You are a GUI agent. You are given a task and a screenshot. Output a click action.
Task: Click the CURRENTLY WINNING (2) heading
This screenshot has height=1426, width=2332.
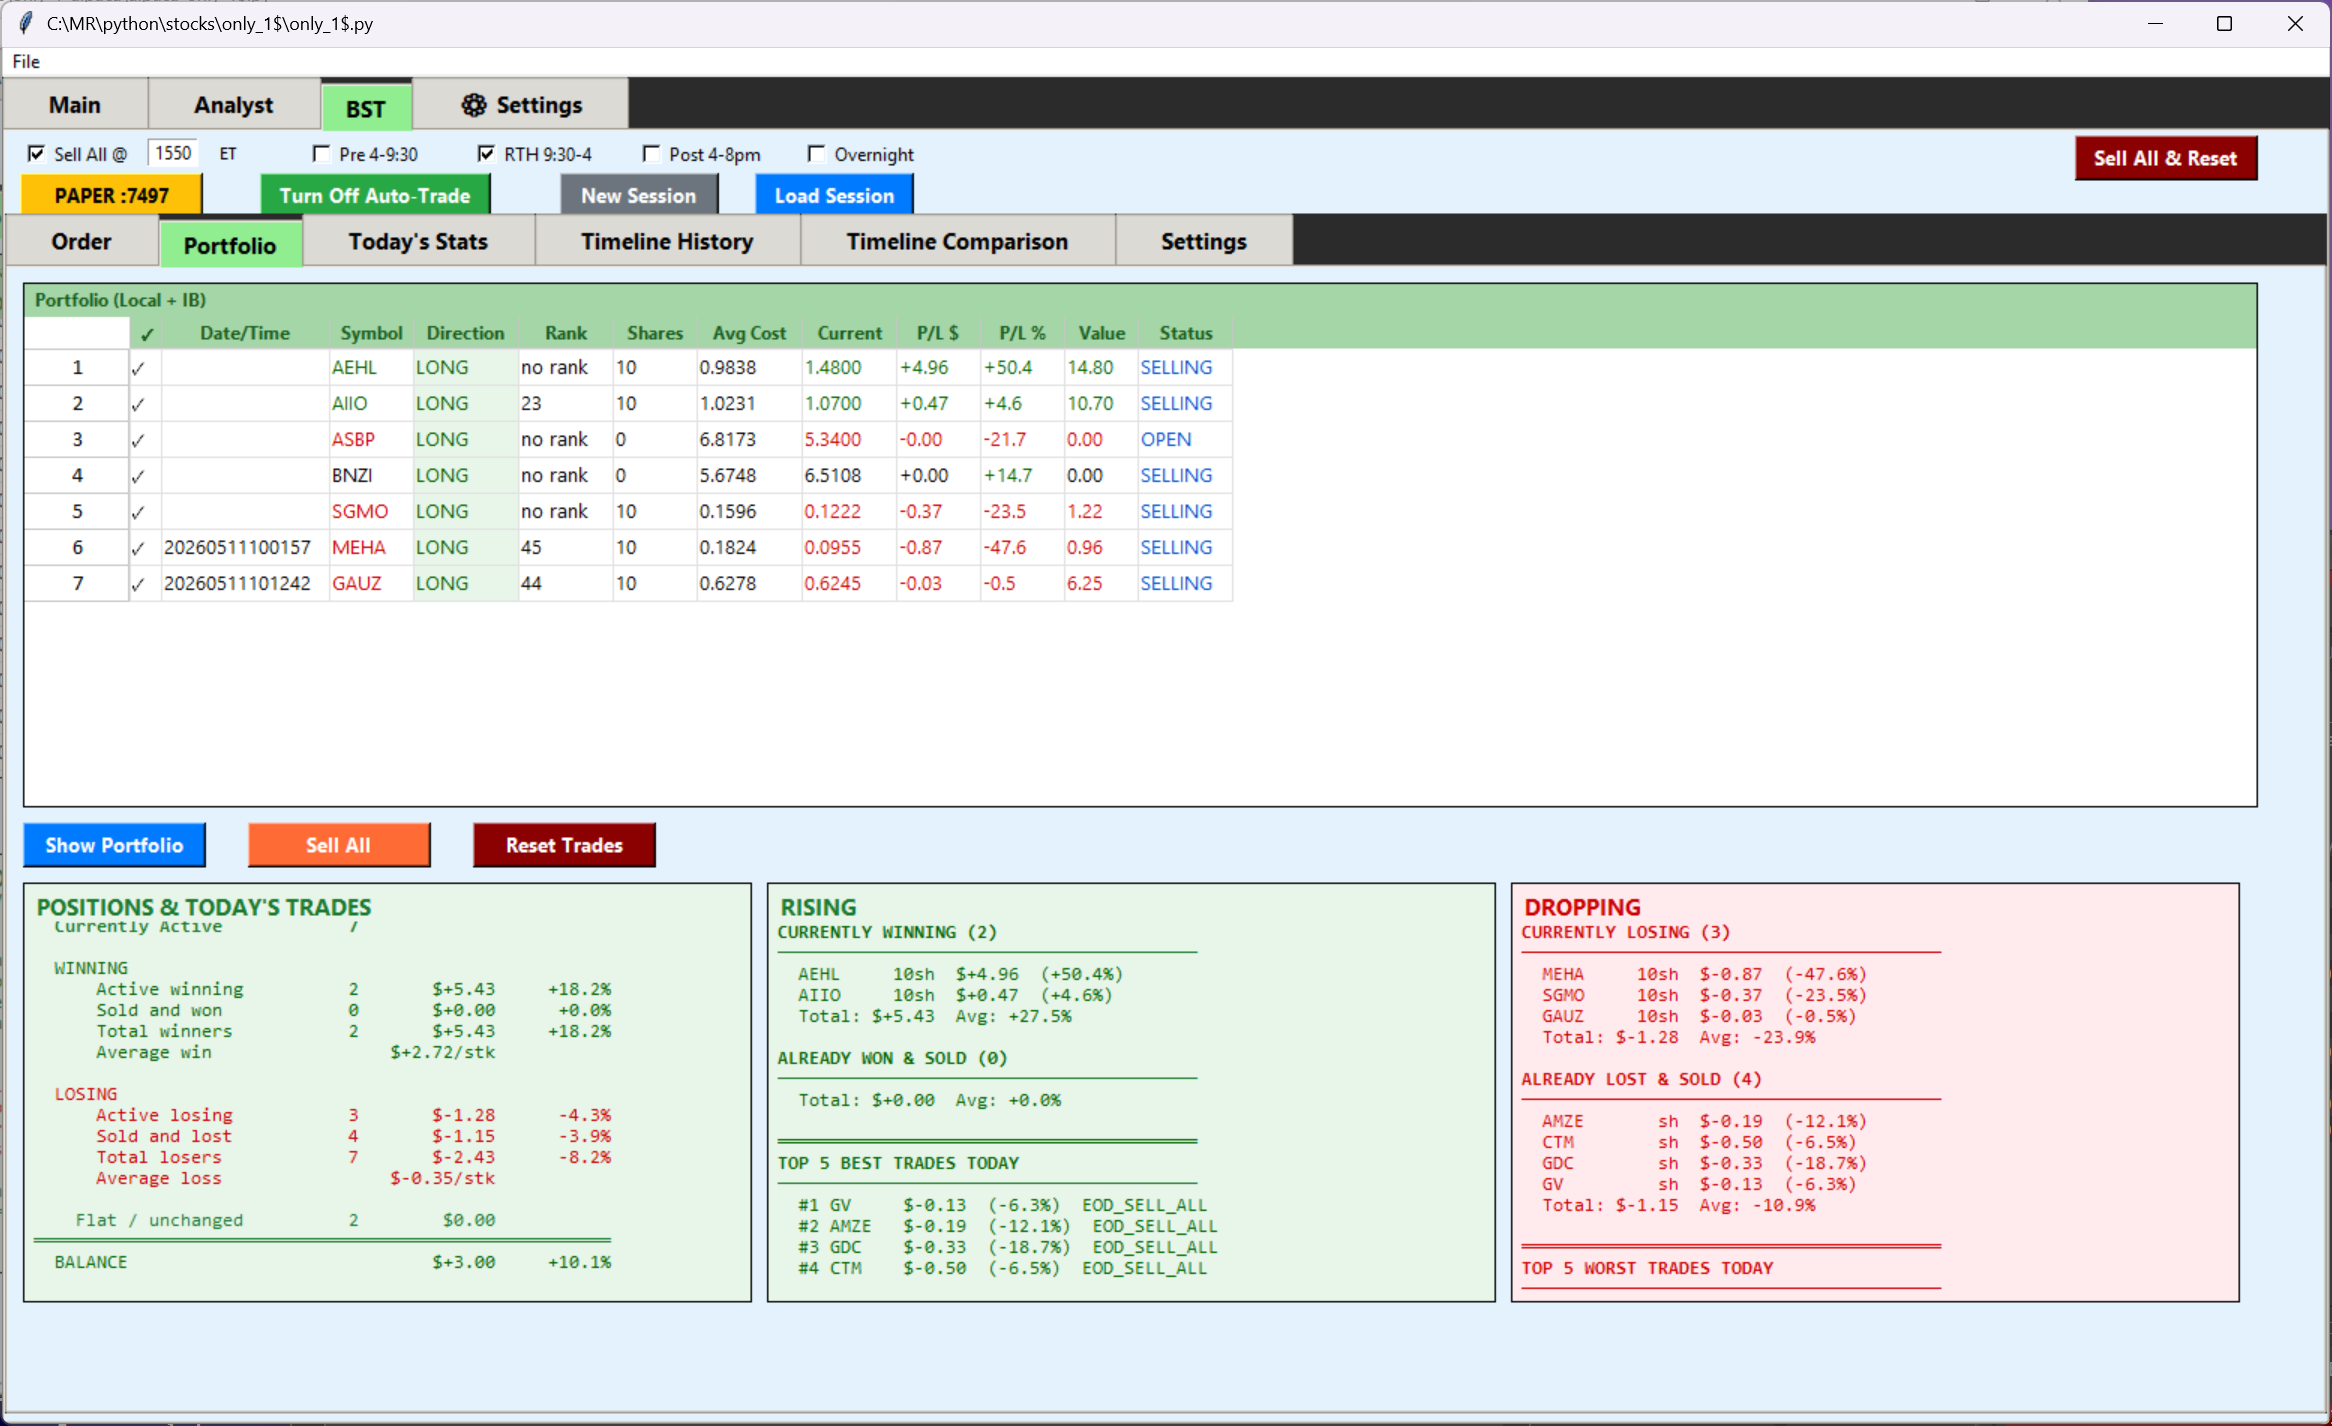887,932
